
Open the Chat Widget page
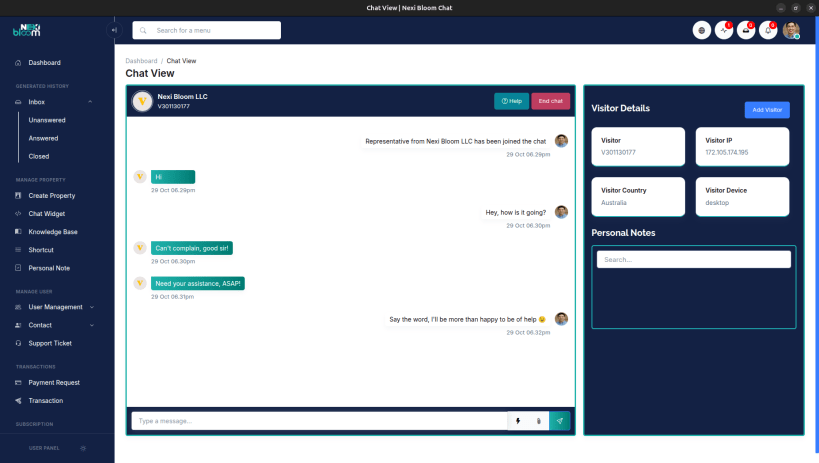pos(46,214)
